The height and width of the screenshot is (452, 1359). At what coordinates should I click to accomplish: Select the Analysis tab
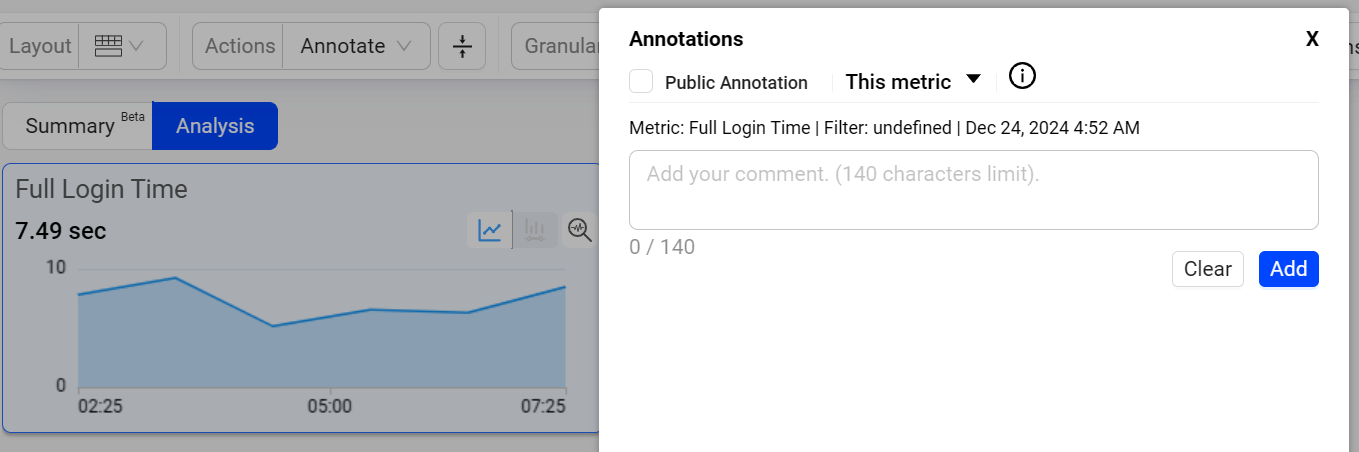coord(215,126)
